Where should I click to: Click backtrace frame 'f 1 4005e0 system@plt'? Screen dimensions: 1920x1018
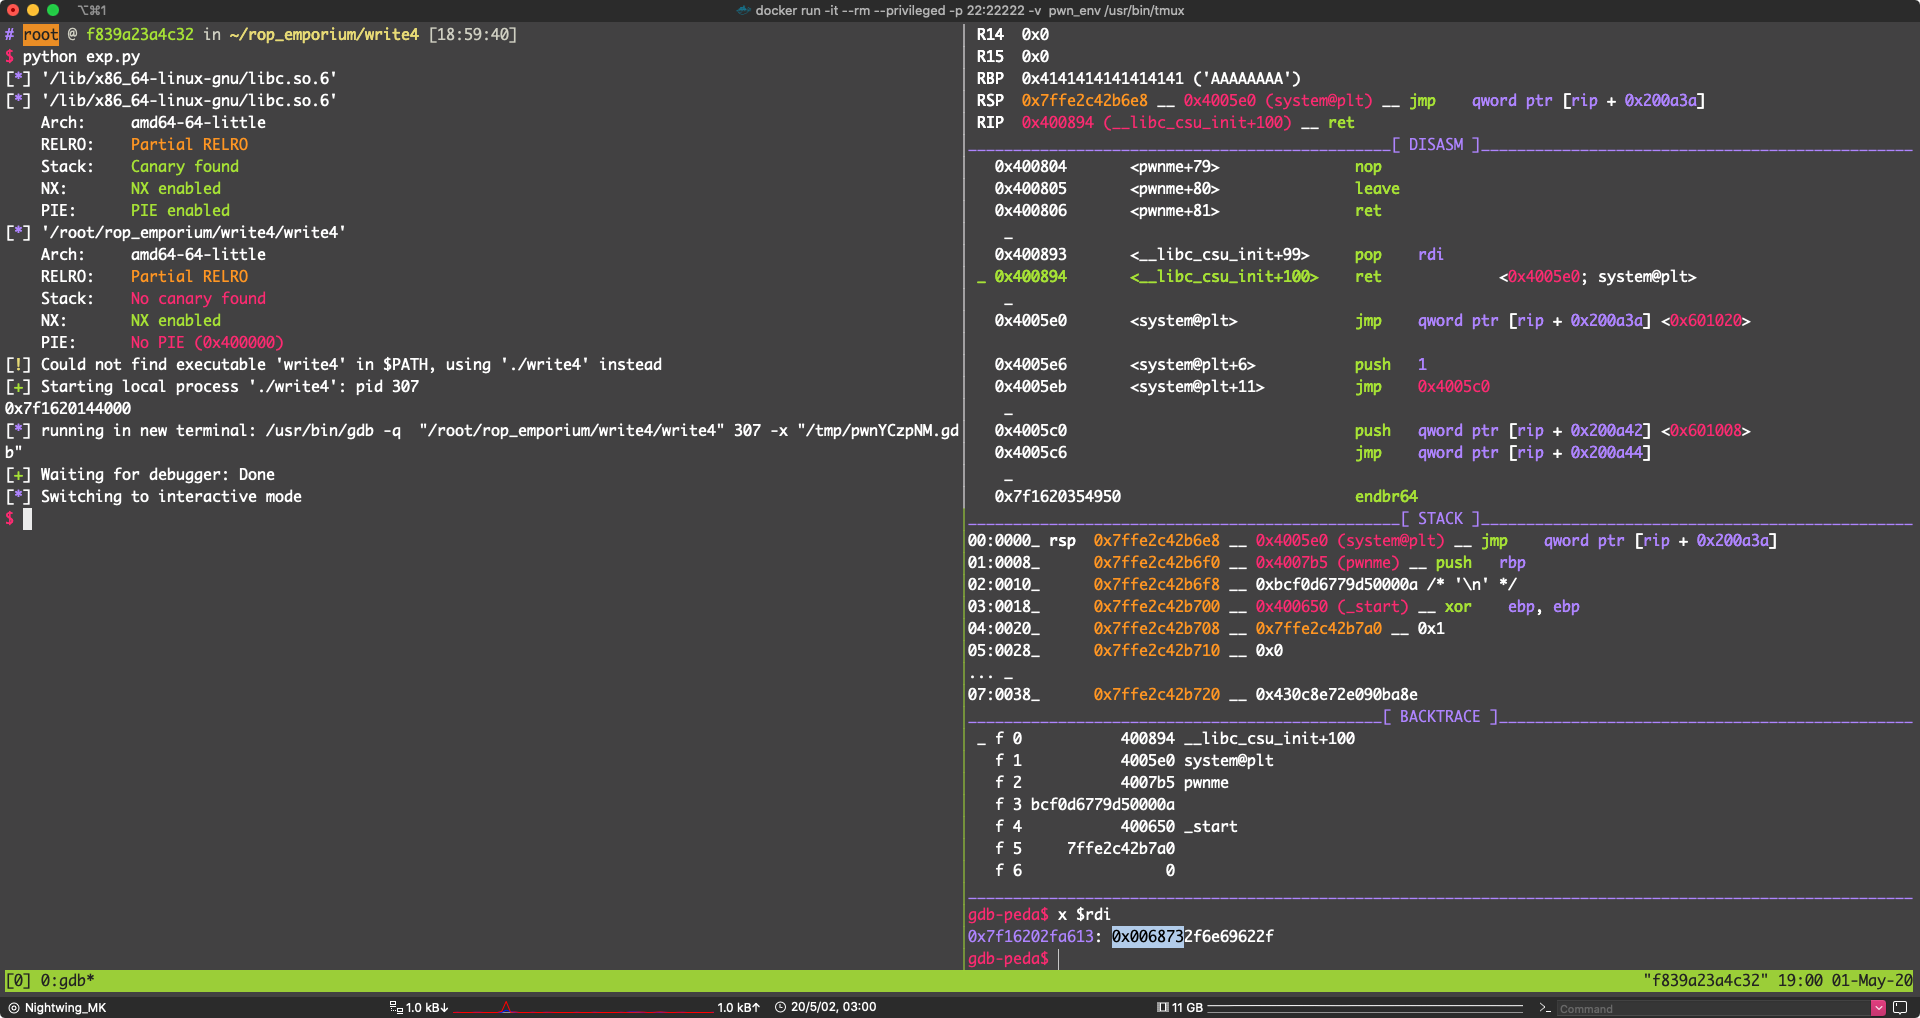(x=1134, y=760)
